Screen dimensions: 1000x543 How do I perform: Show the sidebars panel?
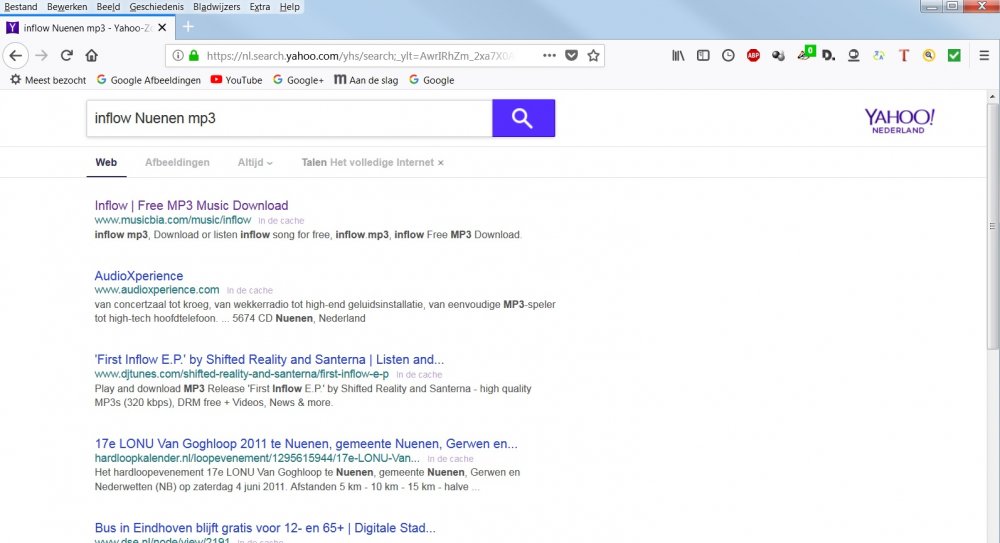click(x=703, y=56)
